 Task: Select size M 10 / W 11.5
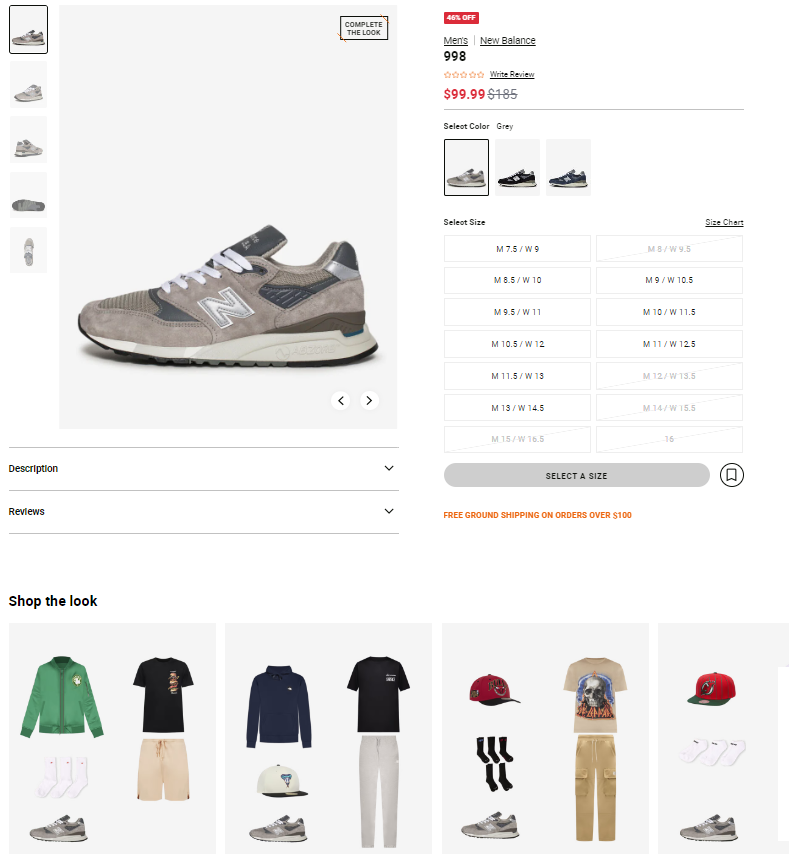[x=669, y=312]
